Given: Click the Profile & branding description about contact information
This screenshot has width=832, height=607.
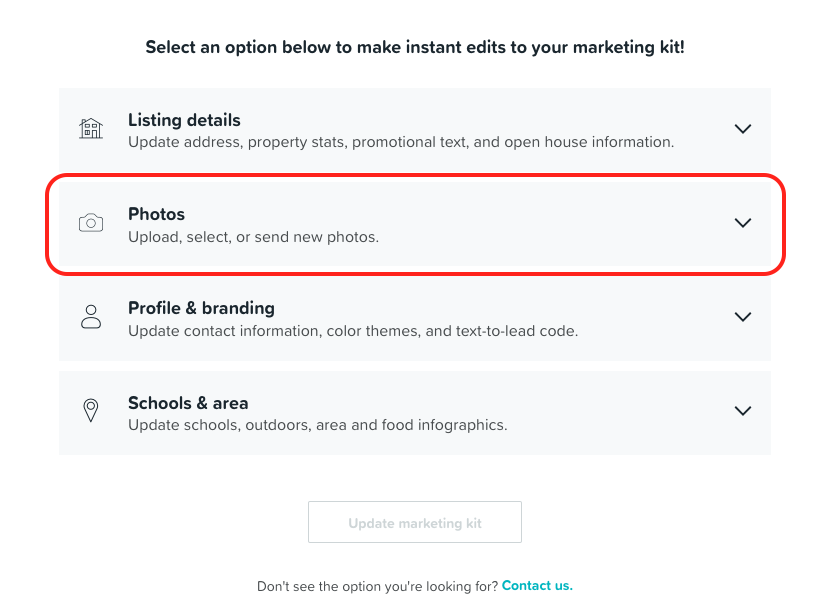Looking at the screenshot, I should point(353,331).
